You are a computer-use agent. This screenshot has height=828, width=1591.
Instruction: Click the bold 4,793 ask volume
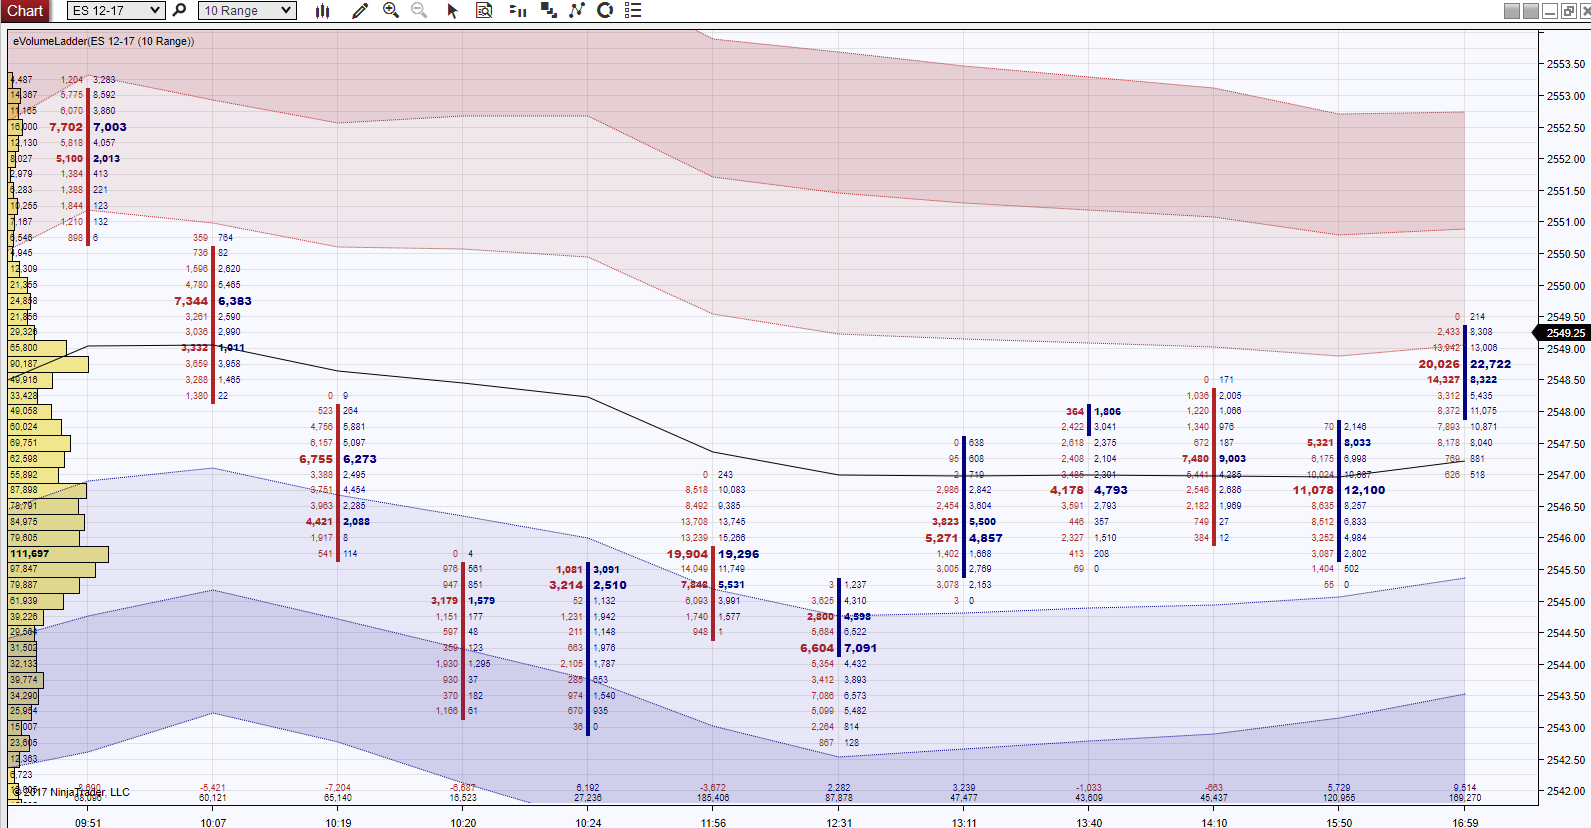pyautogui.click(x=1111, y=490)
